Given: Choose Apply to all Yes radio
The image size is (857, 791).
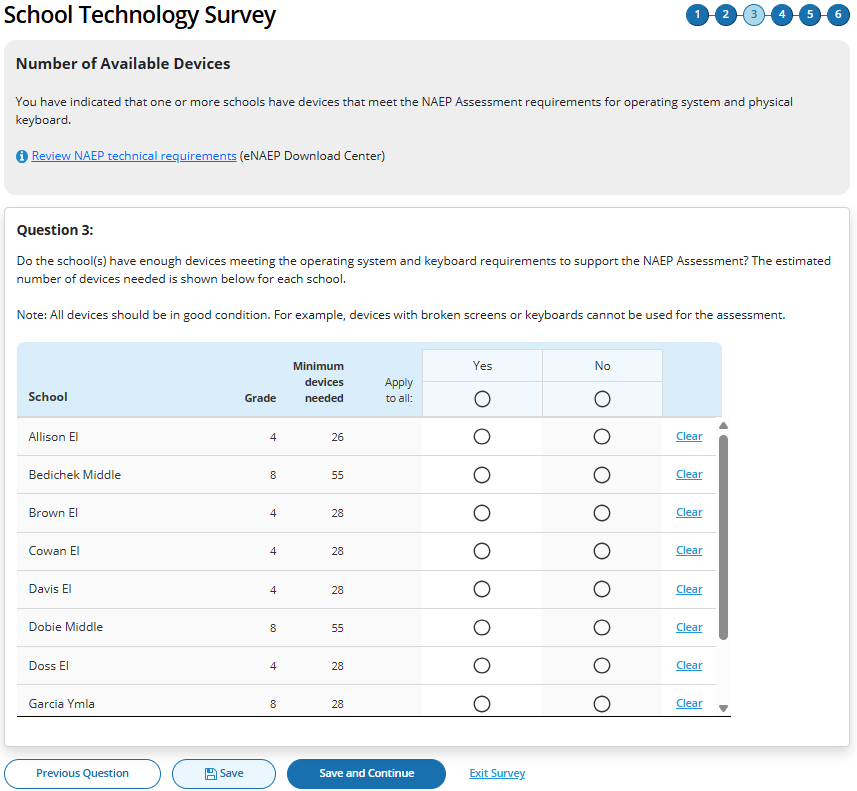Looking at the screenshot, I should (x=482, y=399).
